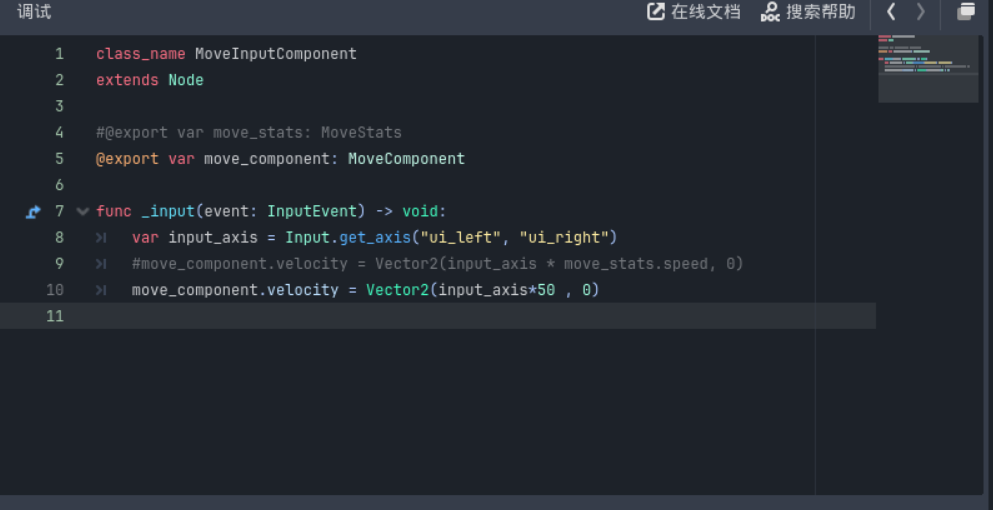The image size is (993, 510).
Task: Click the floating window icon in the top-right corner
Action: pyautogui.click(x=966, y=12)
